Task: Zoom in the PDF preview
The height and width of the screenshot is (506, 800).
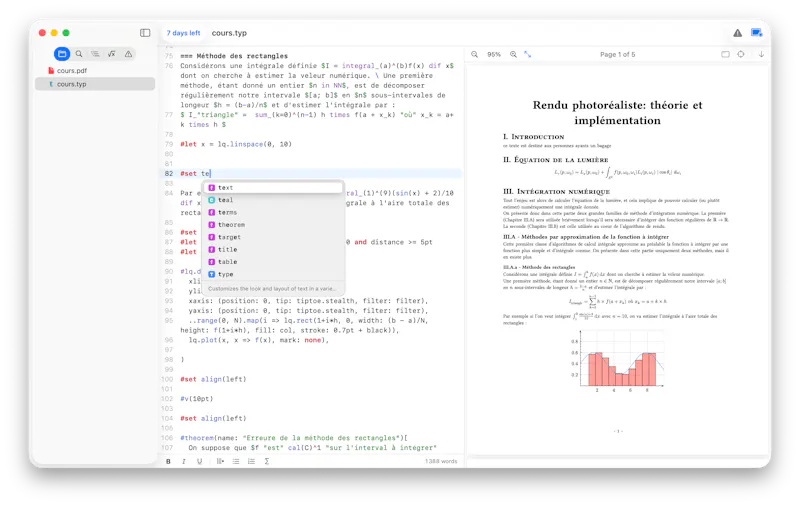Action: 513,54
